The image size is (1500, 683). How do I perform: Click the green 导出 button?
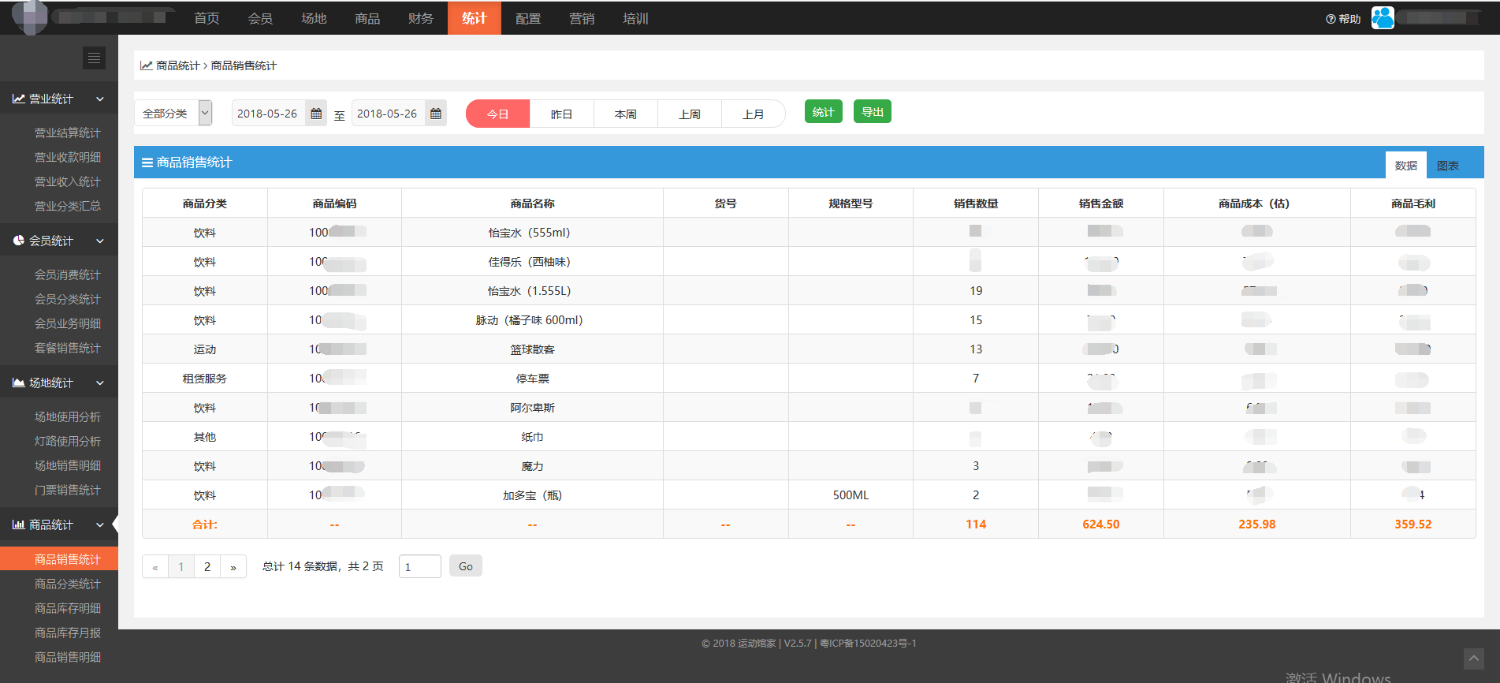point(872,112)
